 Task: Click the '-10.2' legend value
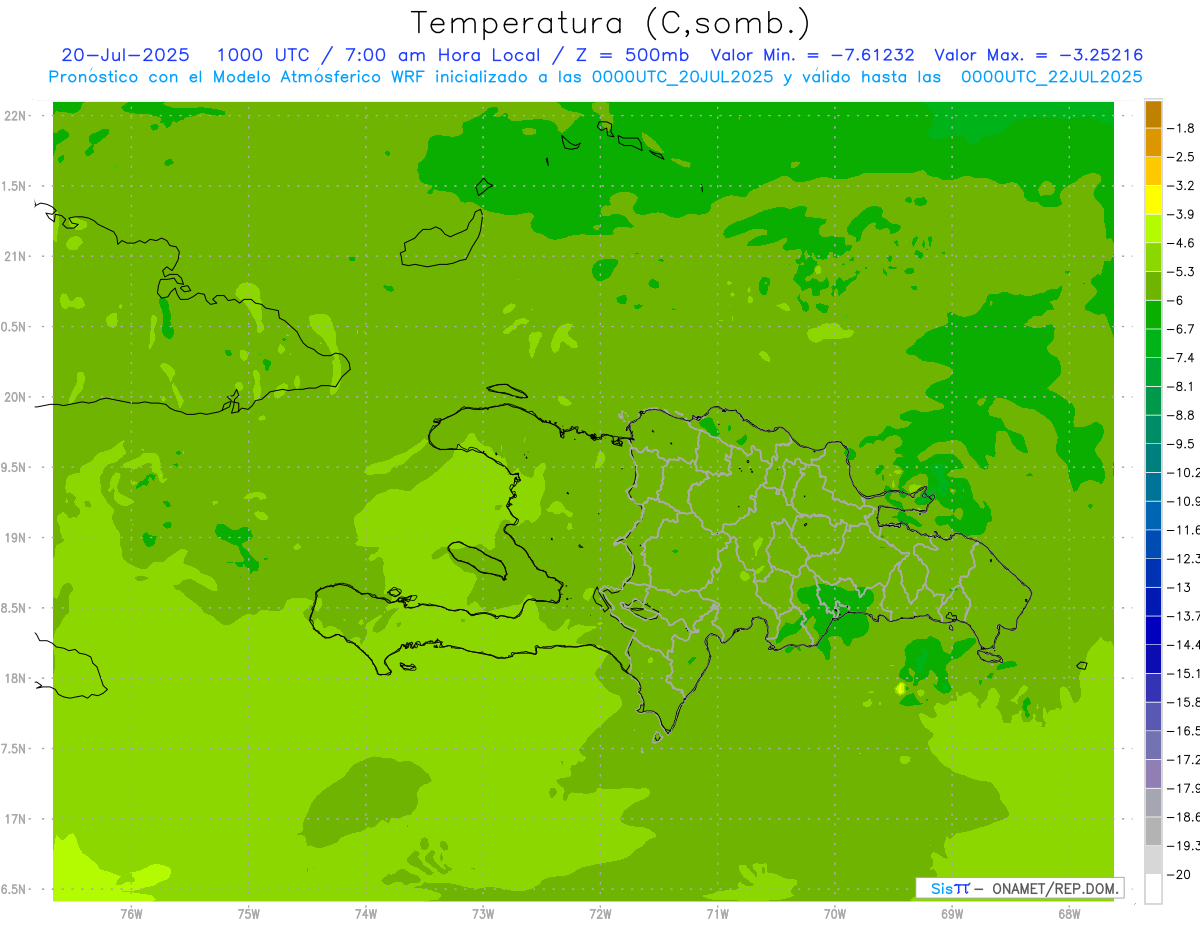1185,472
